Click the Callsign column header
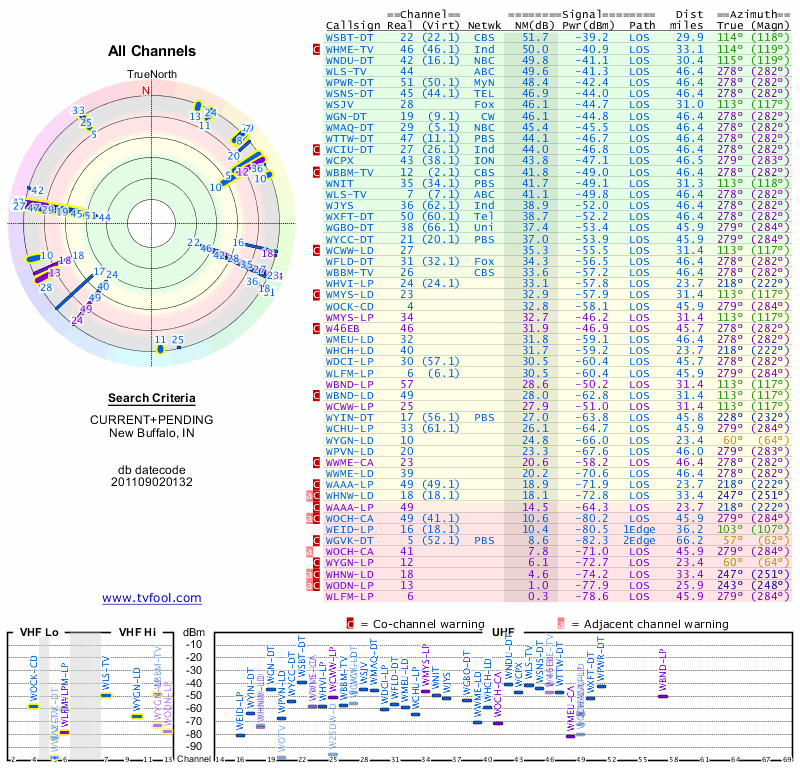 tap(353, 25)
